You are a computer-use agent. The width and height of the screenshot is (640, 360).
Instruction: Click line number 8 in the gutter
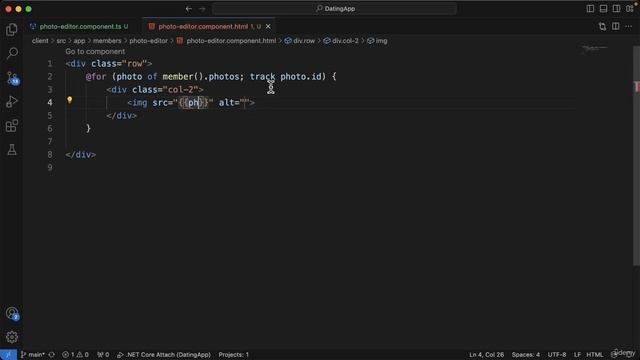[x=50, y=155]
